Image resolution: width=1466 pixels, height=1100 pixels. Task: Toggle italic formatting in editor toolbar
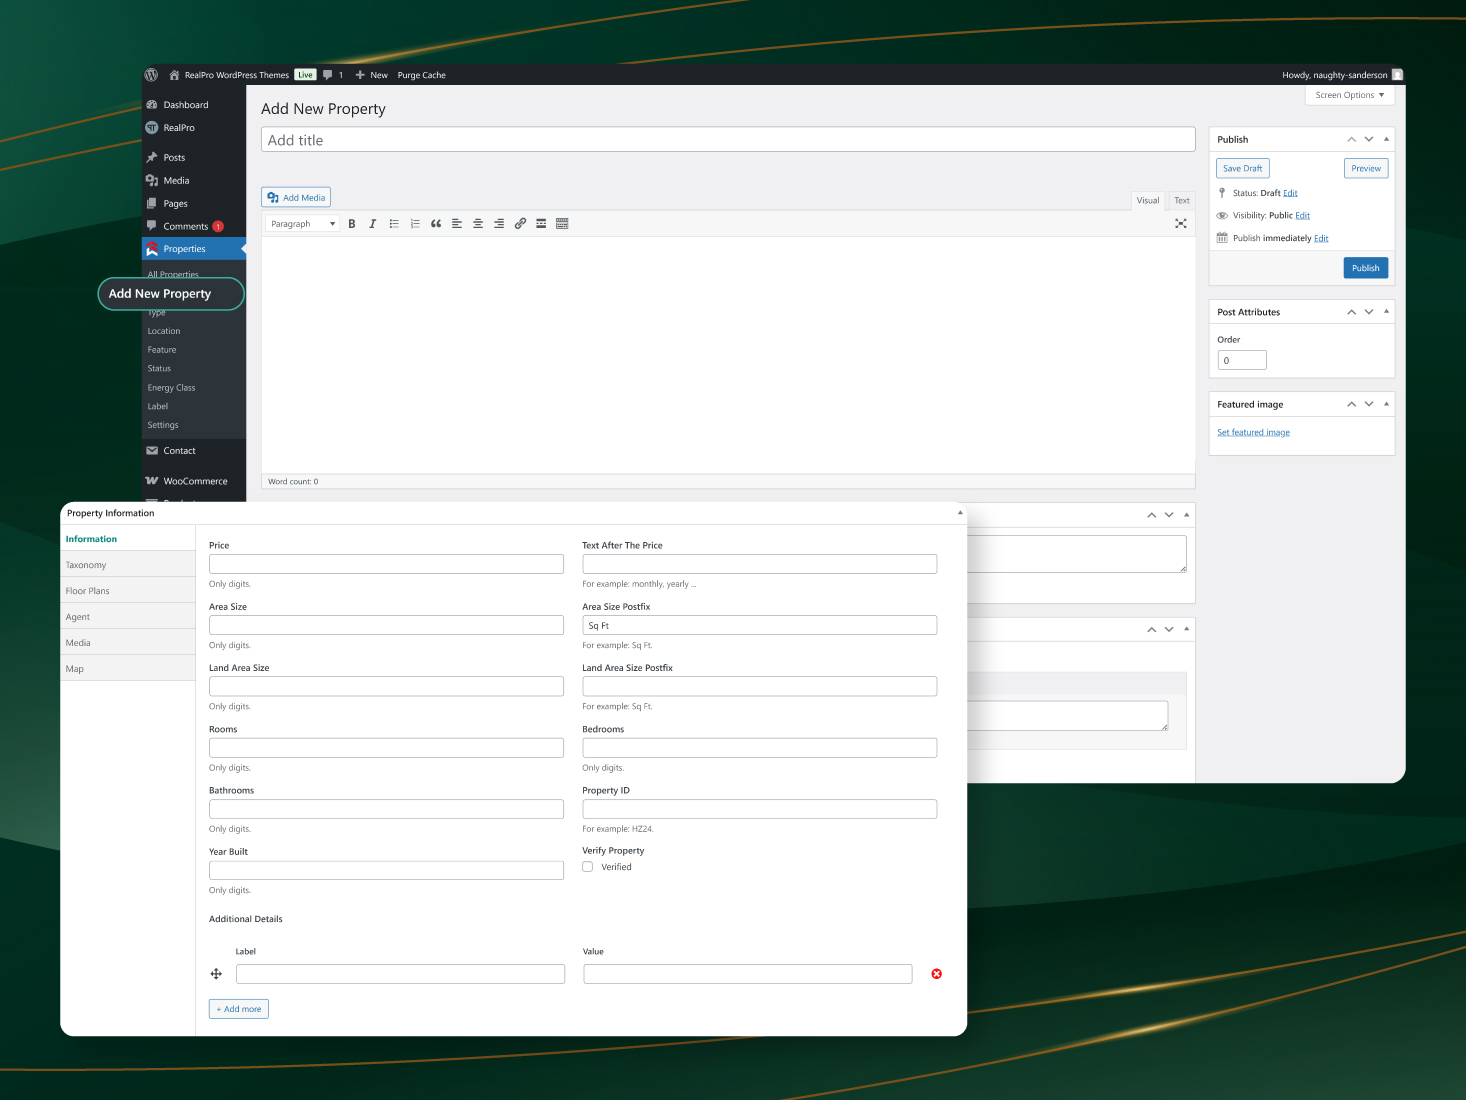coord(373,224)
